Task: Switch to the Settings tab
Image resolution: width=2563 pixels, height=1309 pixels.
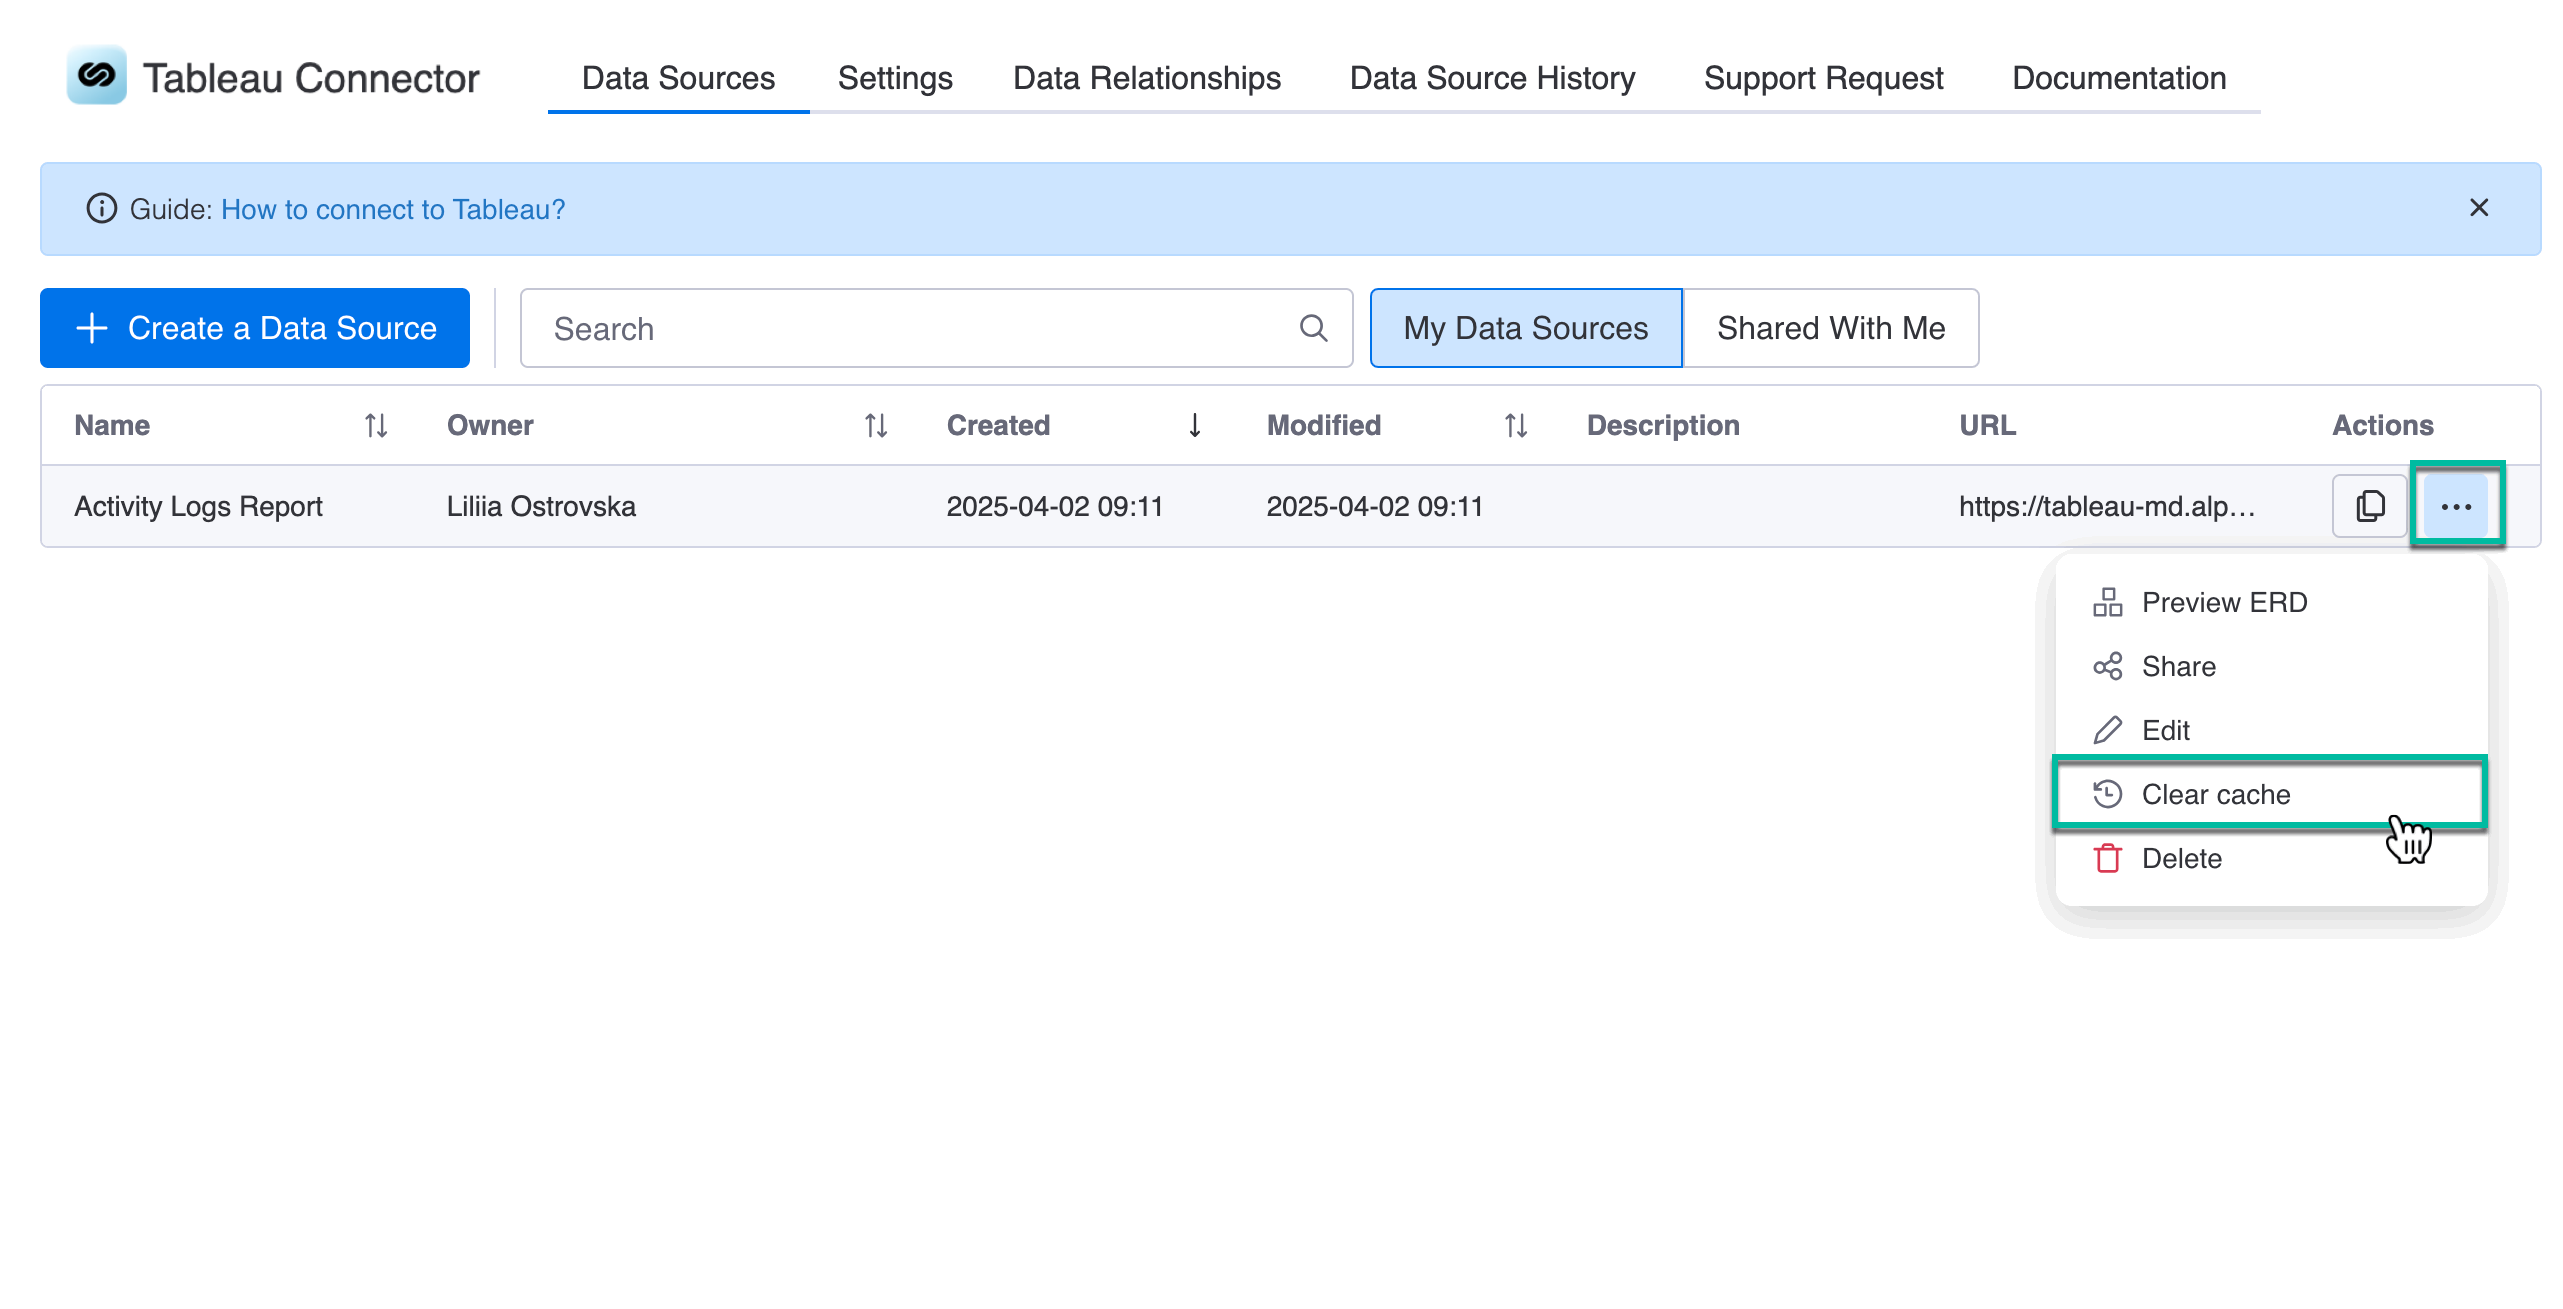Action: pos(895,78)
